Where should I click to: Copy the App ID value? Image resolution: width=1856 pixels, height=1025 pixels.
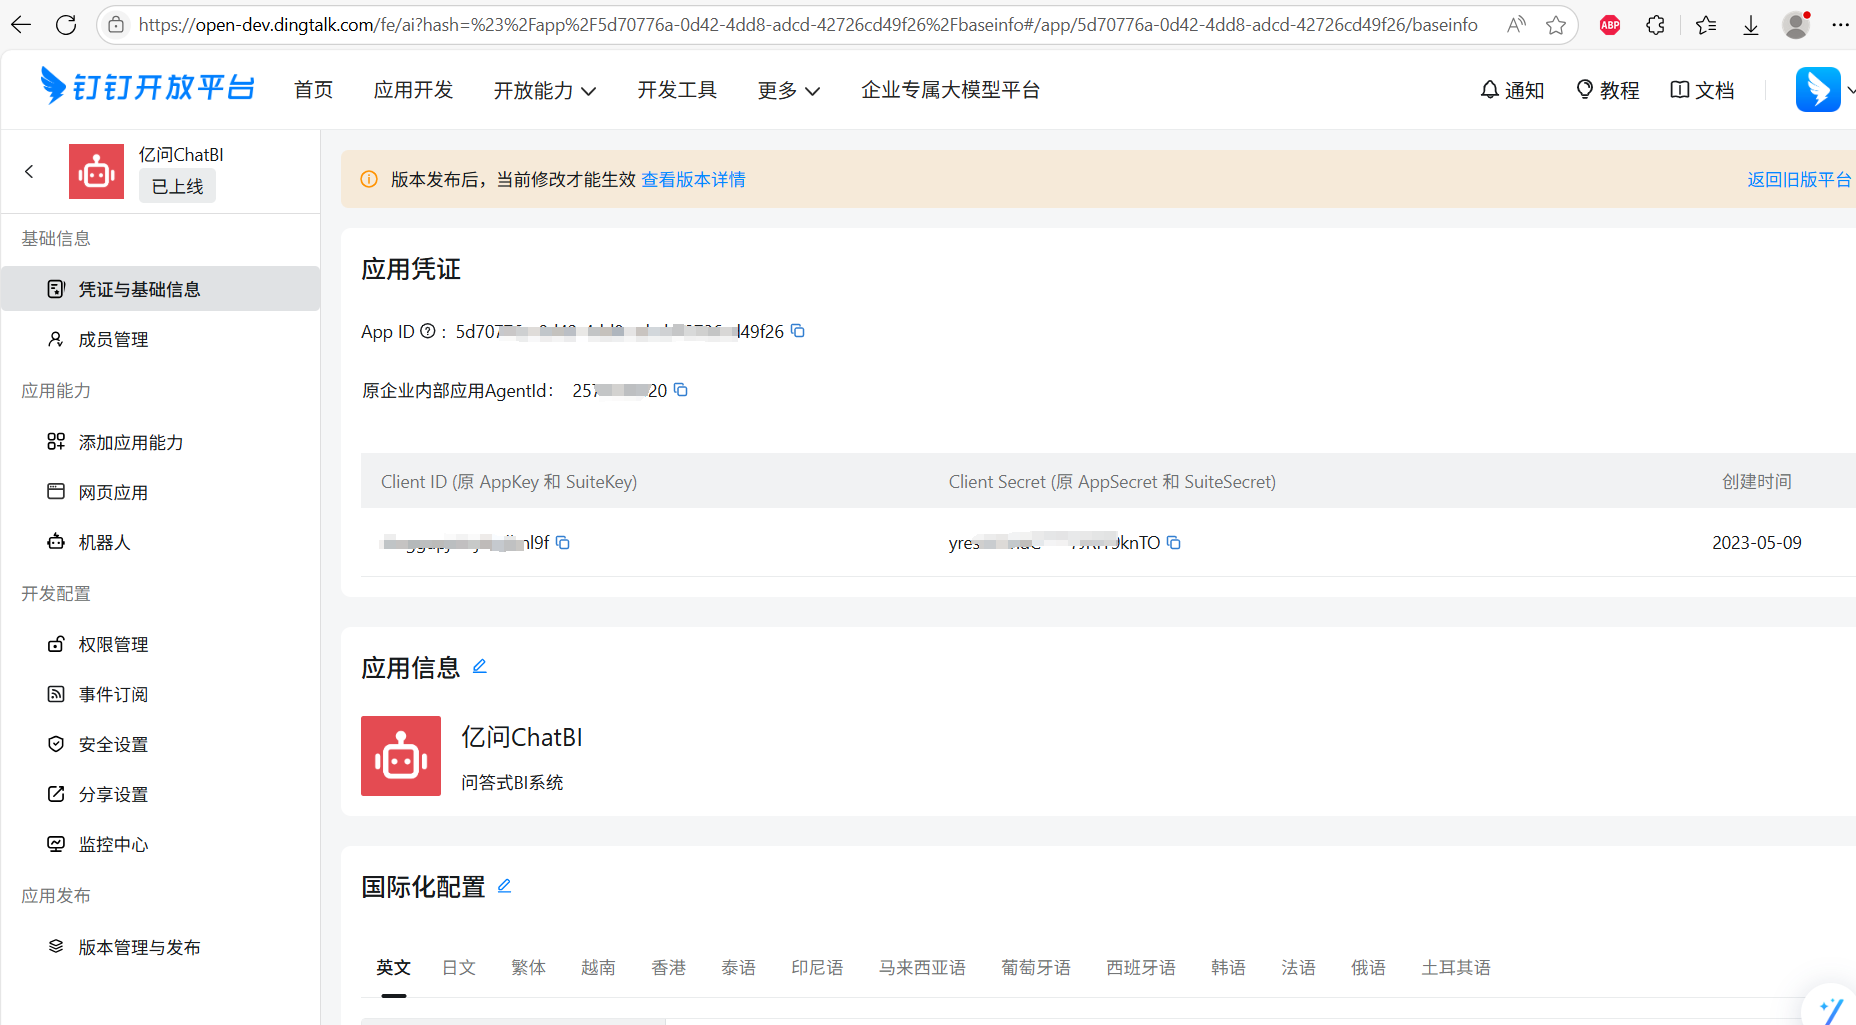coord(797,331)
